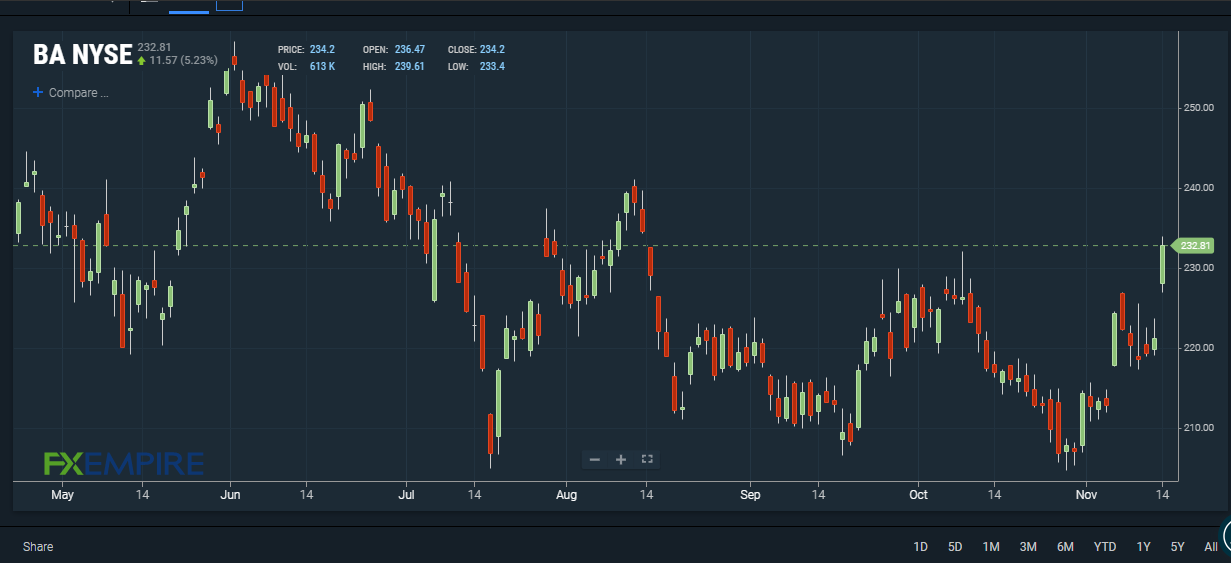This screenshot has height=563, width=1231.
Task: Click the 230.00 price axis label
Action: click(1198, 268)
